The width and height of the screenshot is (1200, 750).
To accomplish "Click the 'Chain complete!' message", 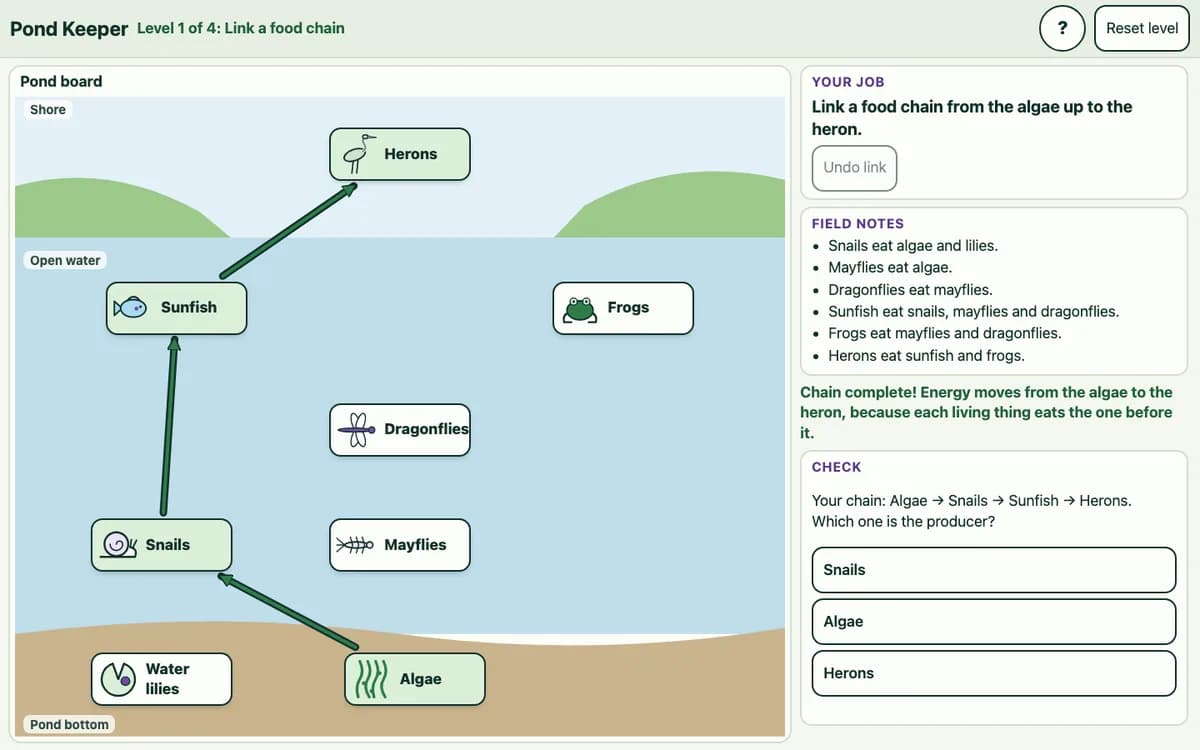I will (987, 413).
